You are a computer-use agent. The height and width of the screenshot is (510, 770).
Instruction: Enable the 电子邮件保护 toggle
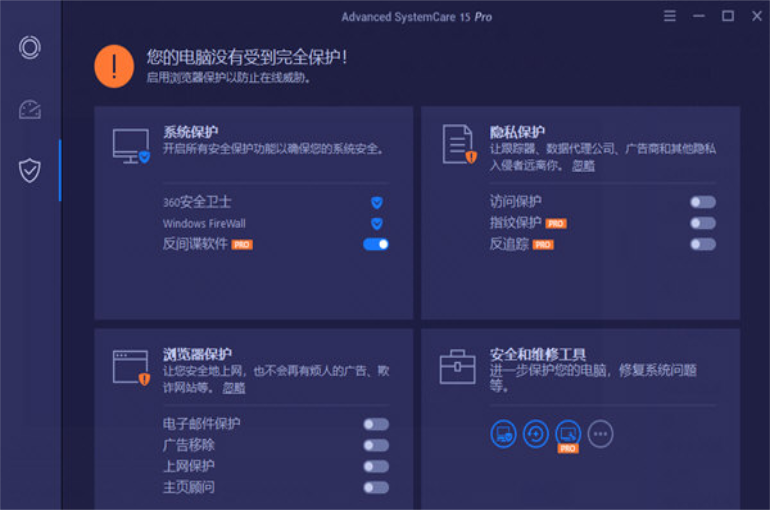(376, 424)
